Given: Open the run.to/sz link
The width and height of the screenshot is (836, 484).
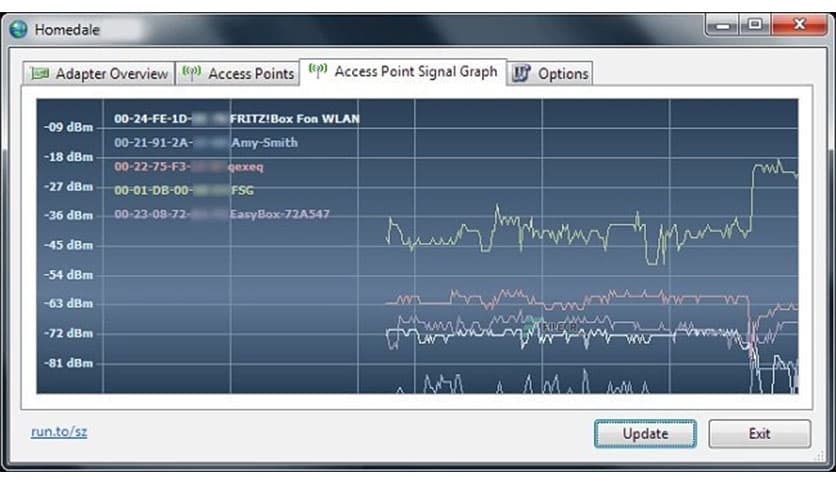Looking at the screenshot, I should click(59, 431).
